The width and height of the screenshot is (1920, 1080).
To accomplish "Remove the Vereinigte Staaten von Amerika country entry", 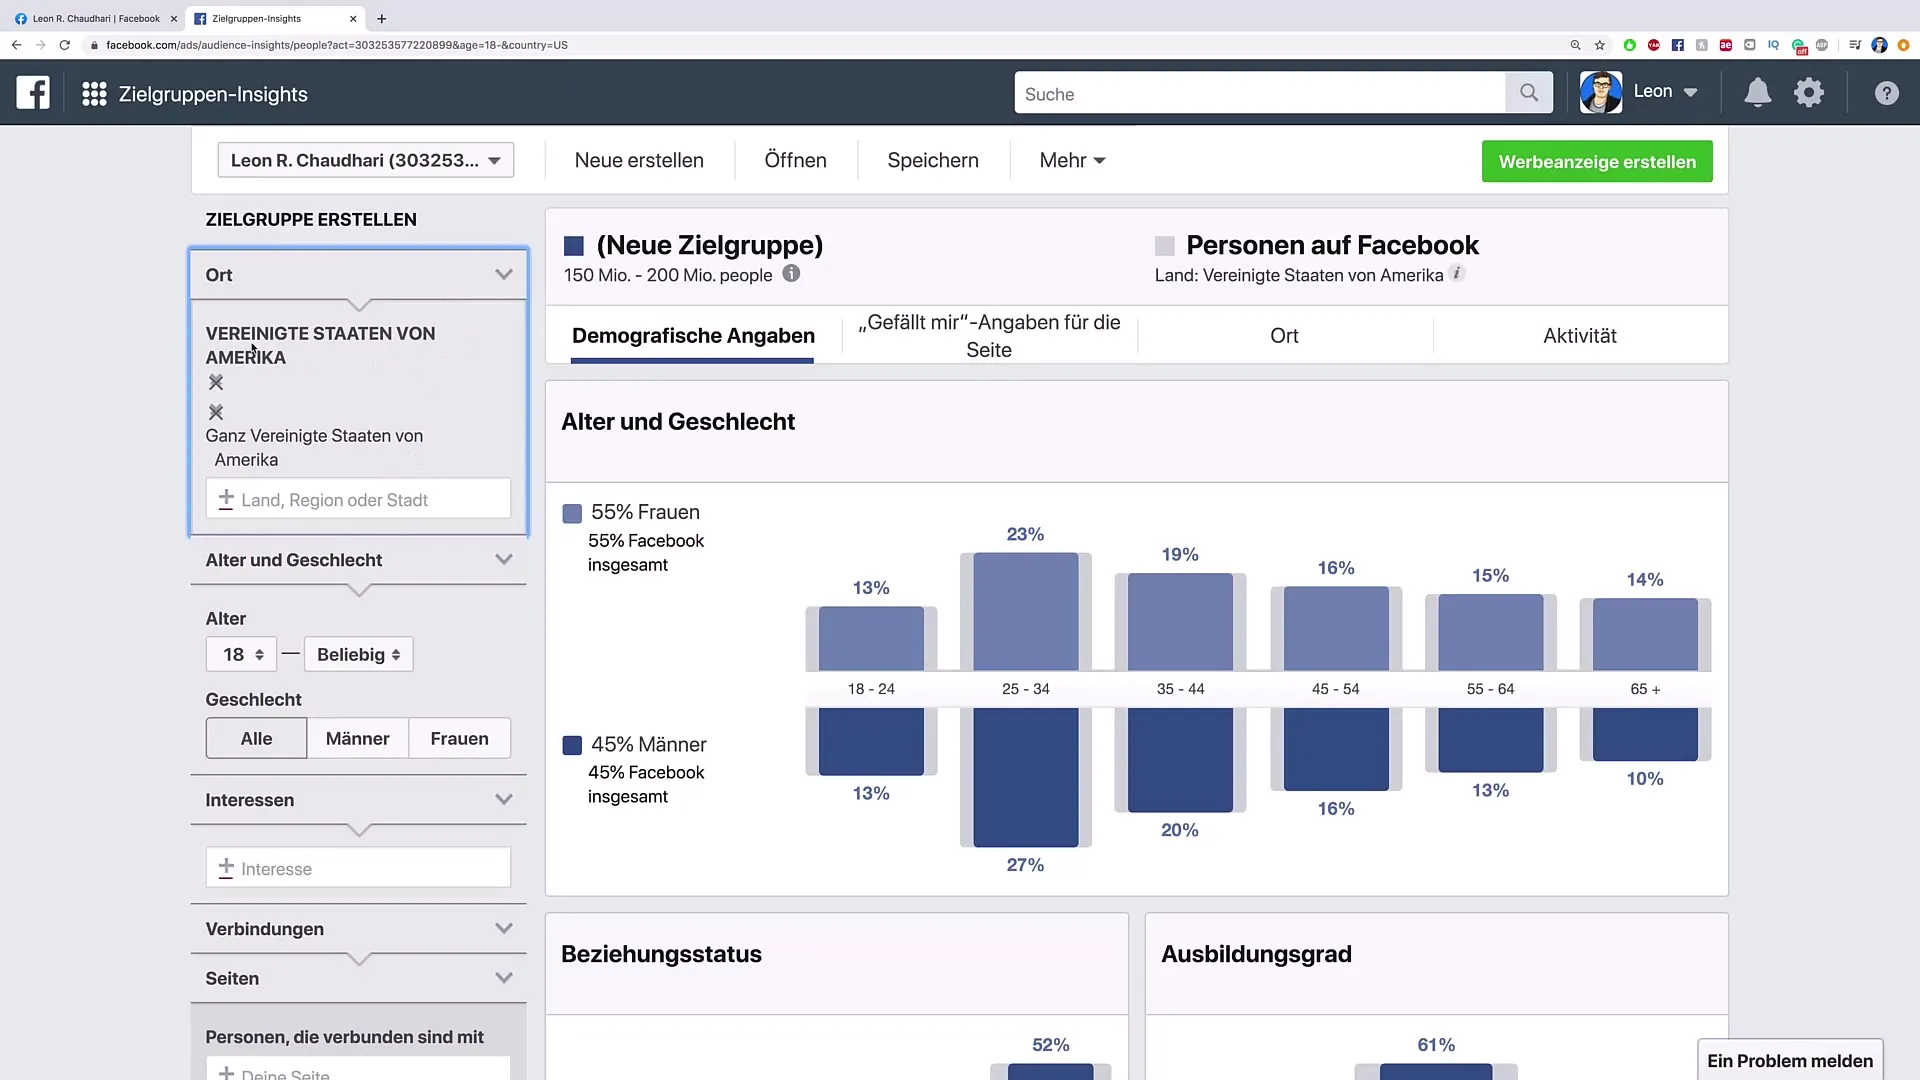I will click(x=216, y=383).
